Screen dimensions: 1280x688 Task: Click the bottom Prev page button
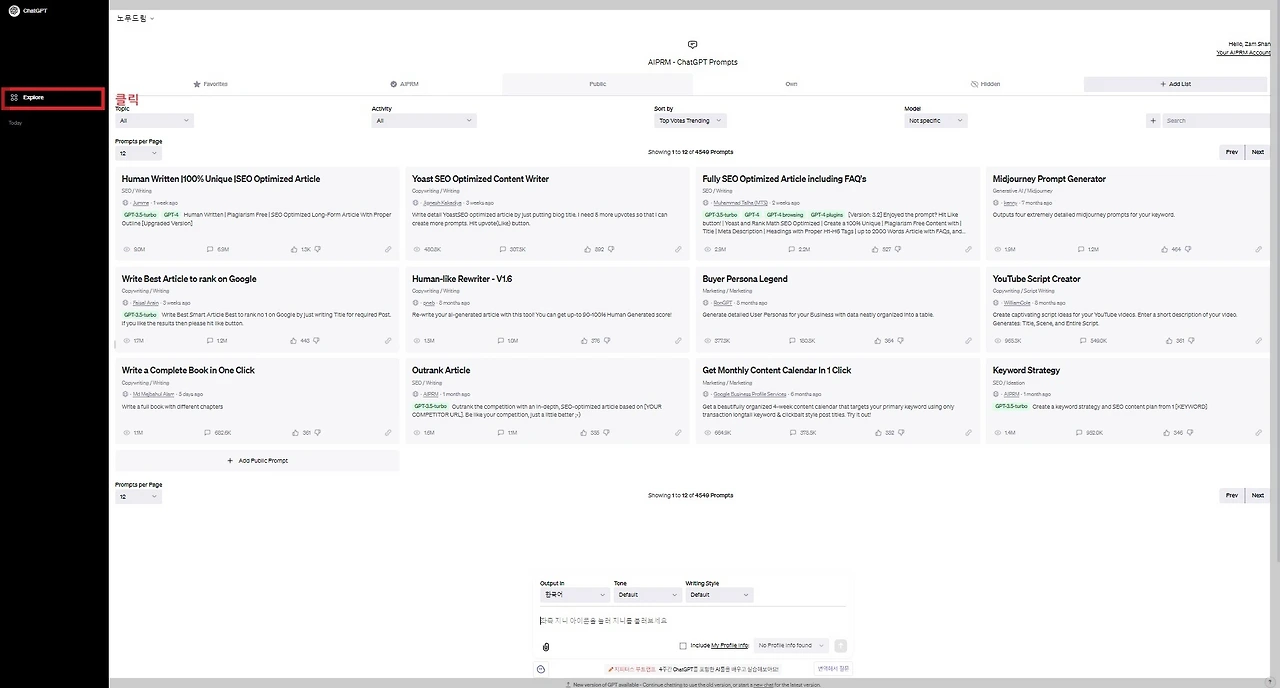pyautogui.click(x=1231, y=495)
